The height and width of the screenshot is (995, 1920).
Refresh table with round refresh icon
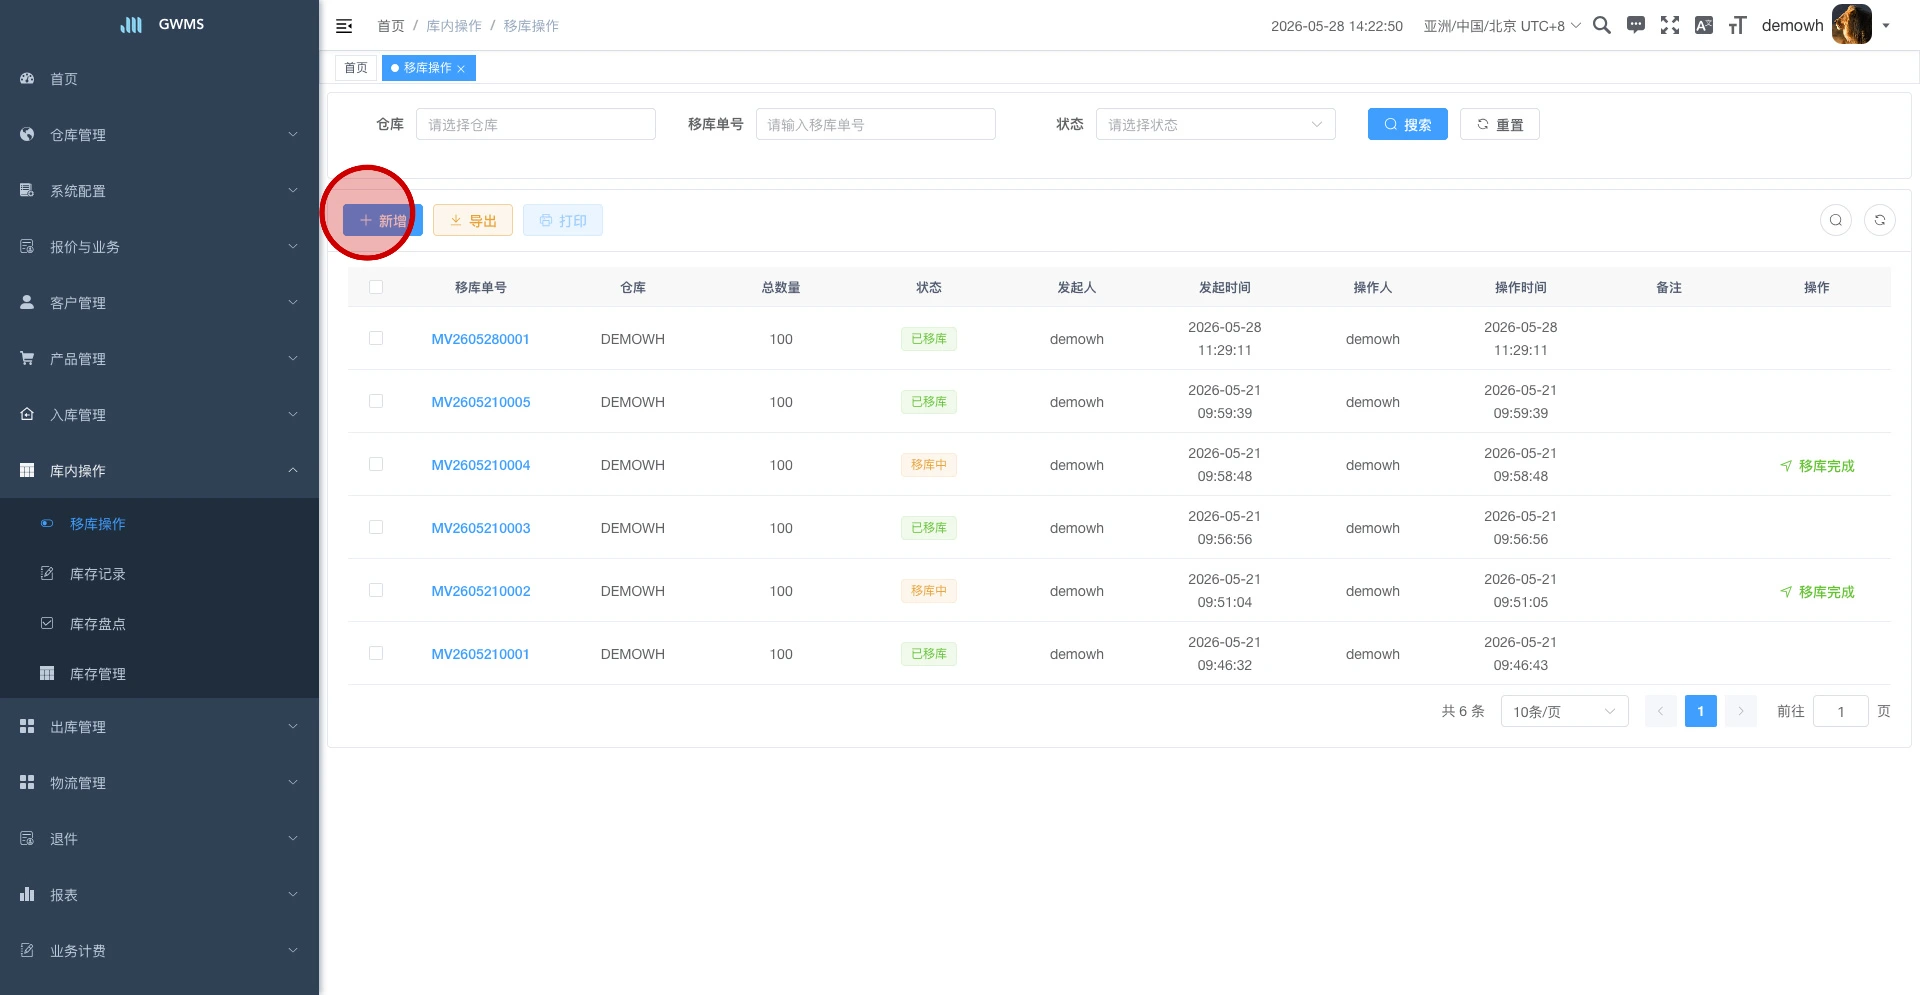point(1880,220)
